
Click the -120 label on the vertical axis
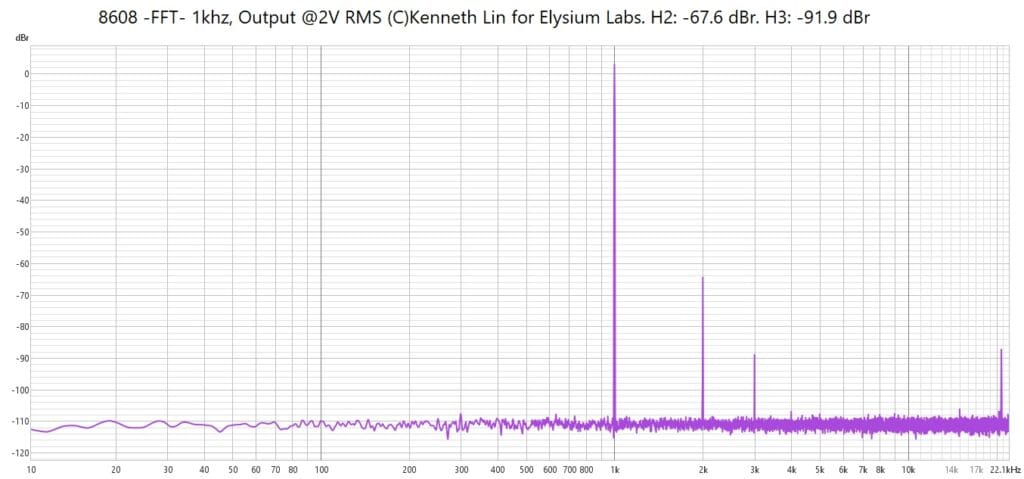pyautogui.click(x=22, y=453)
